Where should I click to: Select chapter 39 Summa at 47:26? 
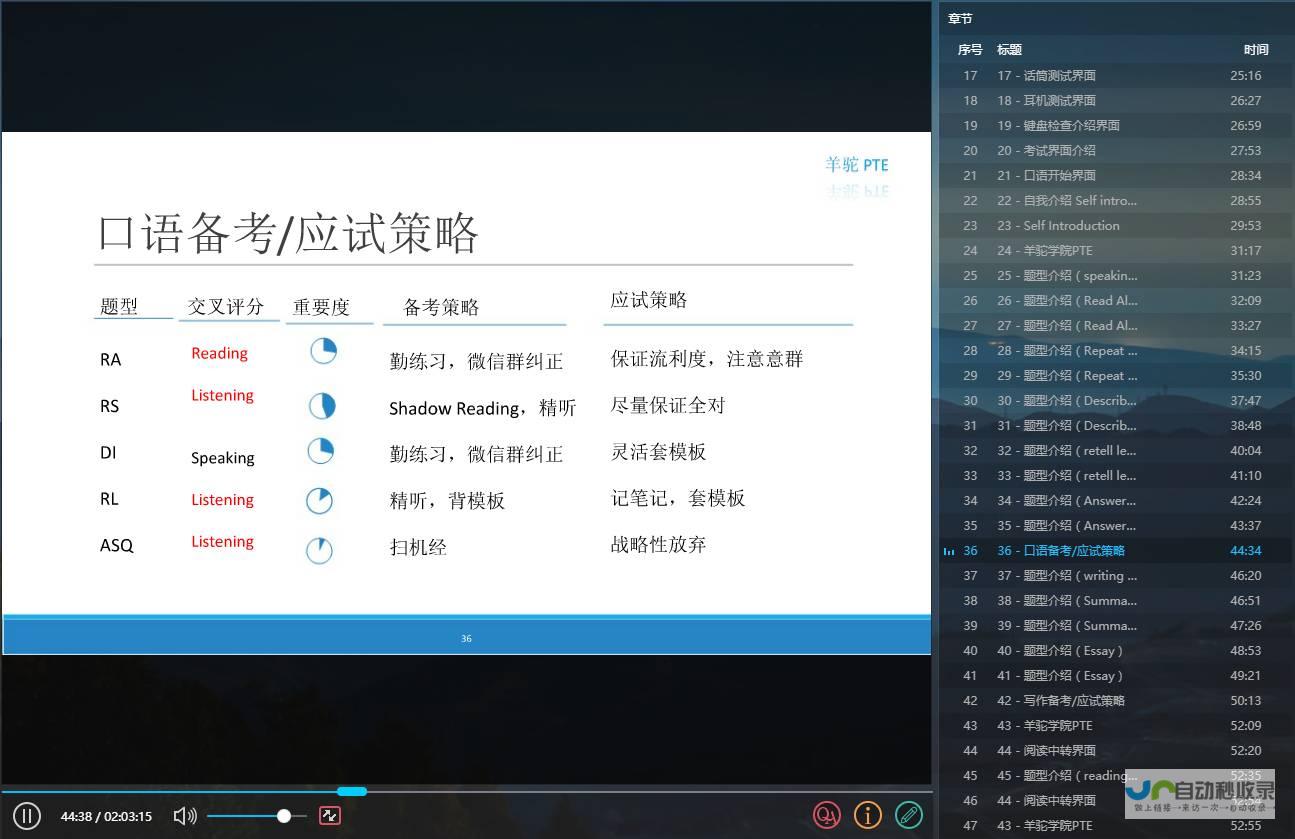(1115, 625)
